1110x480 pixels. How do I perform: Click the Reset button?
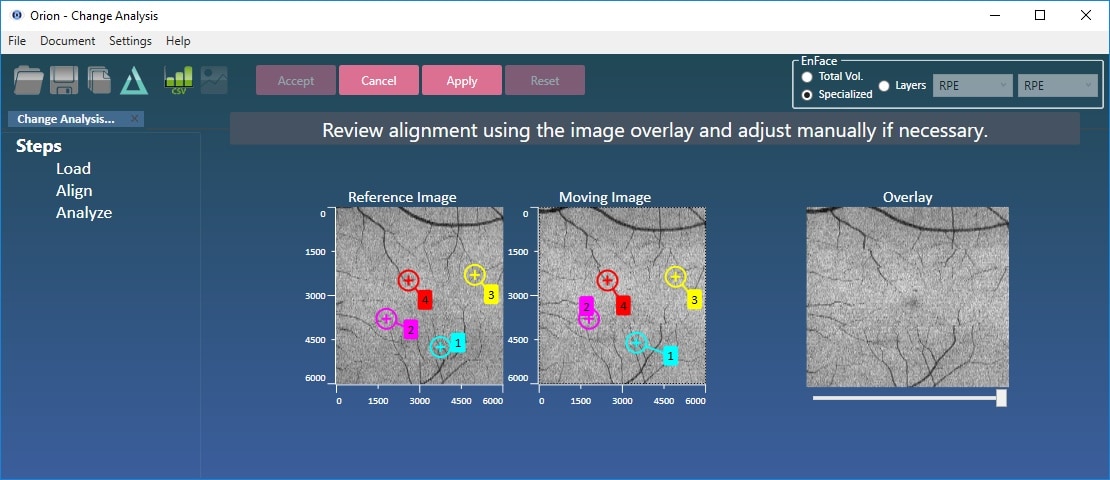(545, 81)
